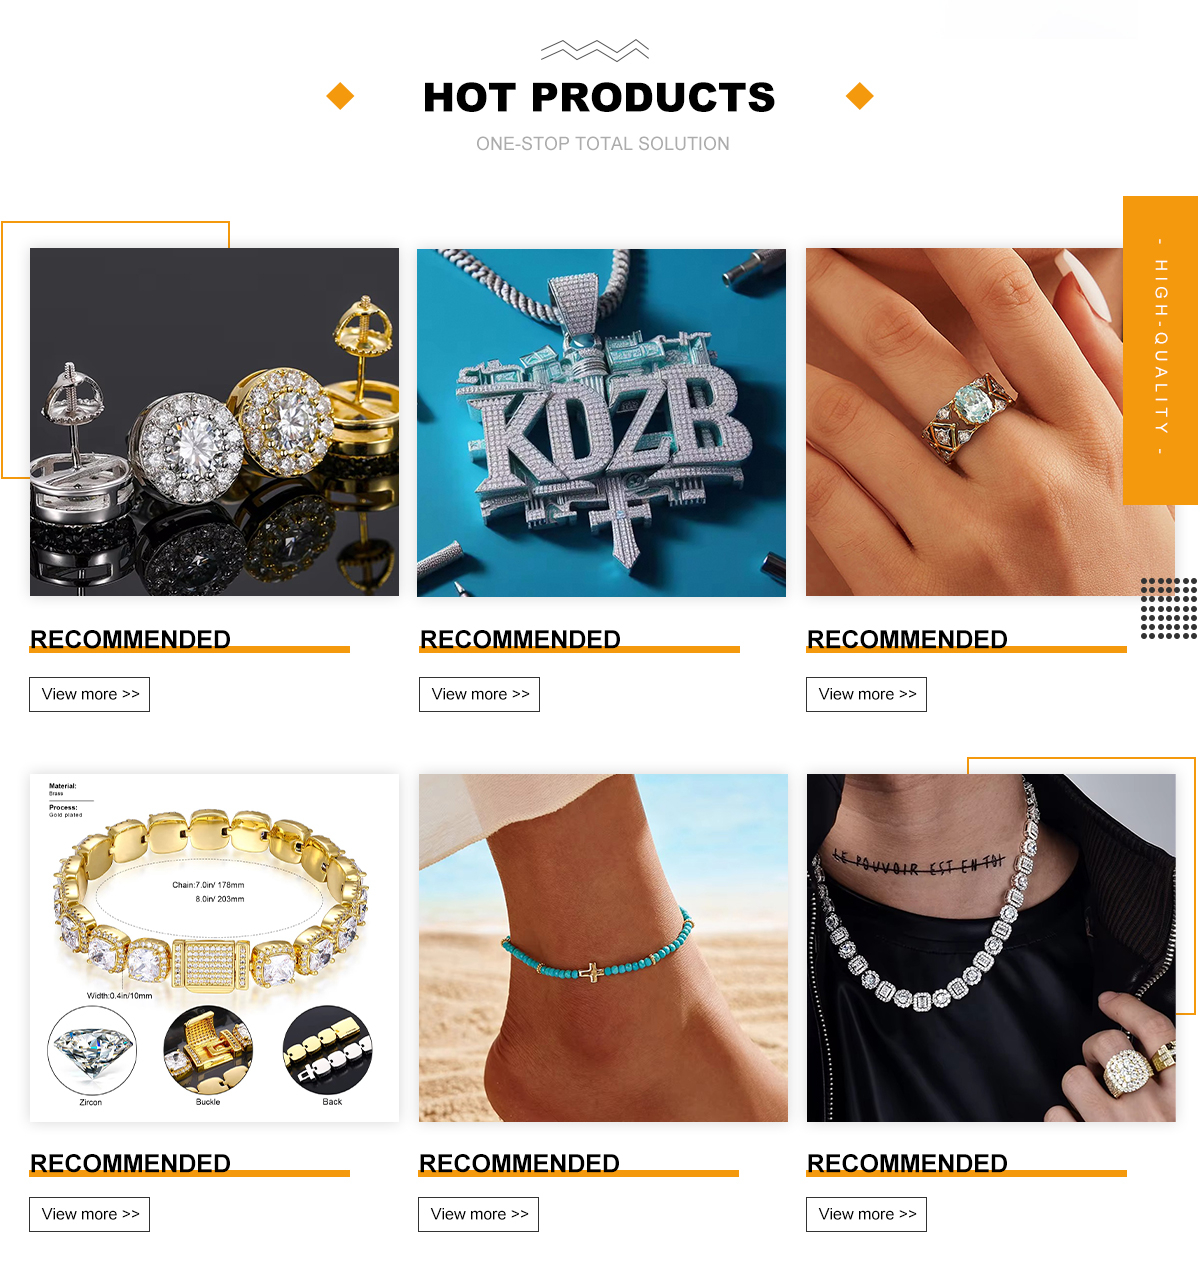Click View more under the earrings
Viewport: 1200px width, 1261px height.
[x=90, y=694]
